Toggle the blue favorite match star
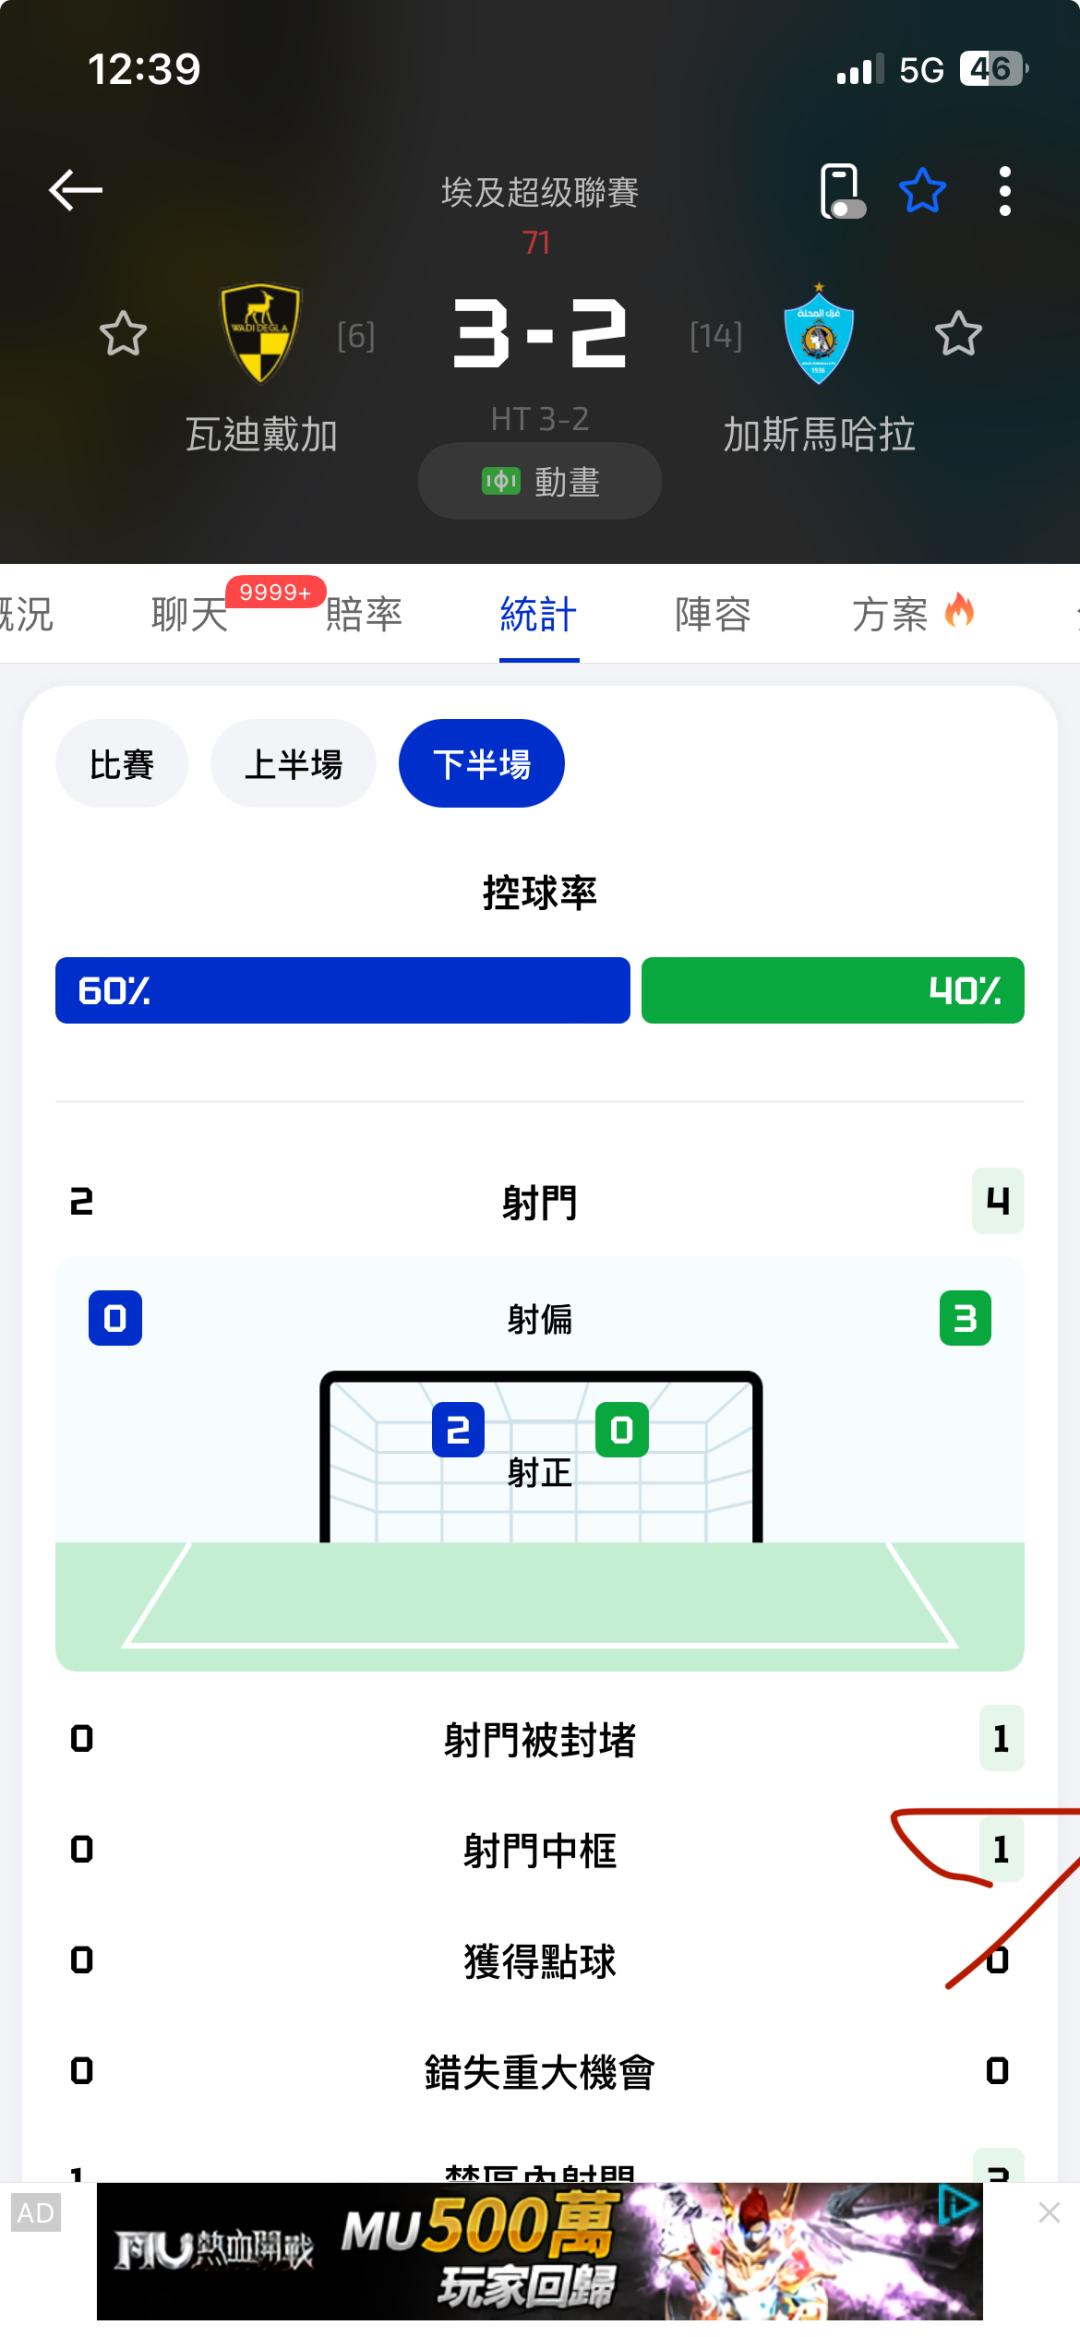Image resolution: width=1080 pixels, height=2337 pixels. [922, 191]
